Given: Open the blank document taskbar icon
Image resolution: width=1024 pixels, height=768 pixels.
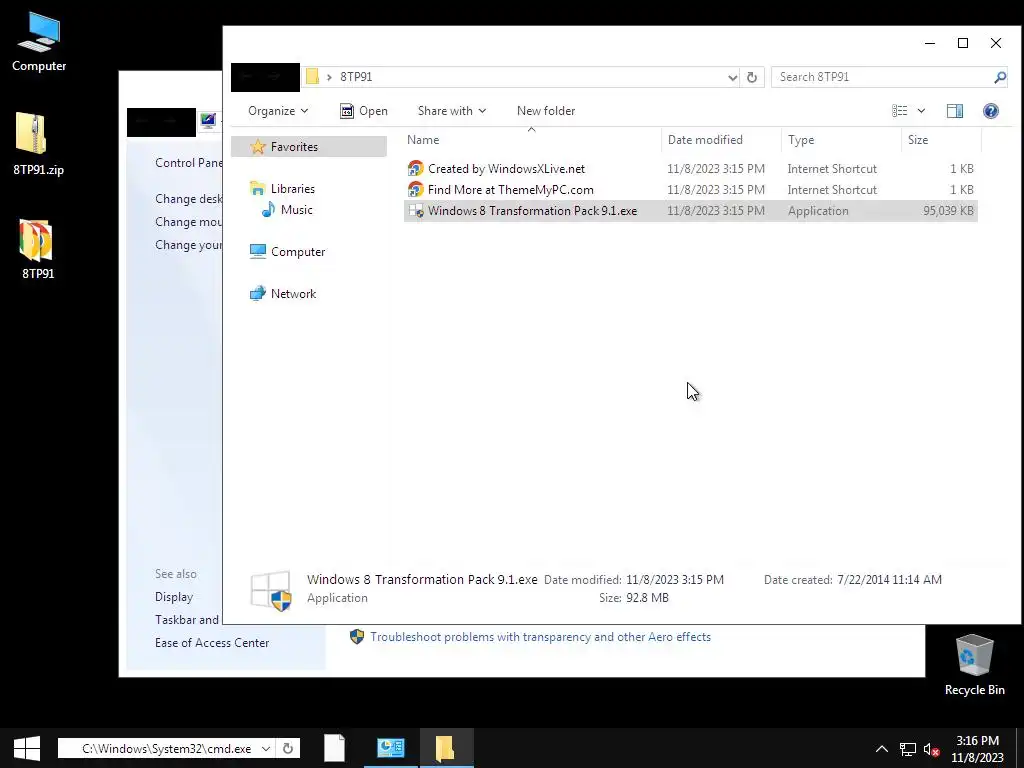Looking at the screenshot, I should pos(334,748).
